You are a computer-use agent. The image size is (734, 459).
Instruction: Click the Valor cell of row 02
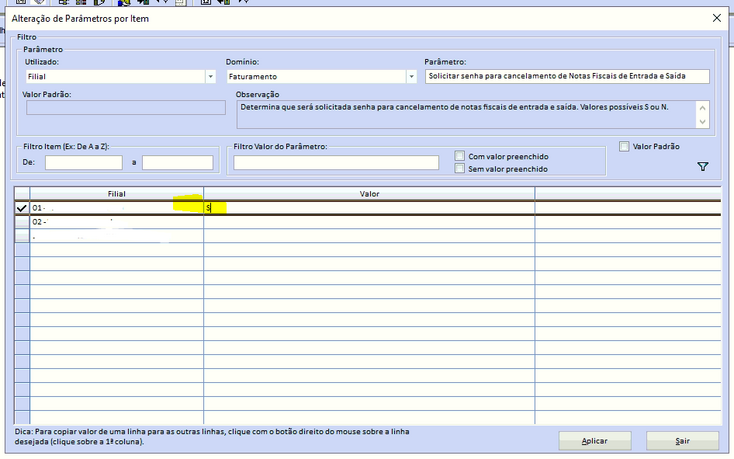369,222
